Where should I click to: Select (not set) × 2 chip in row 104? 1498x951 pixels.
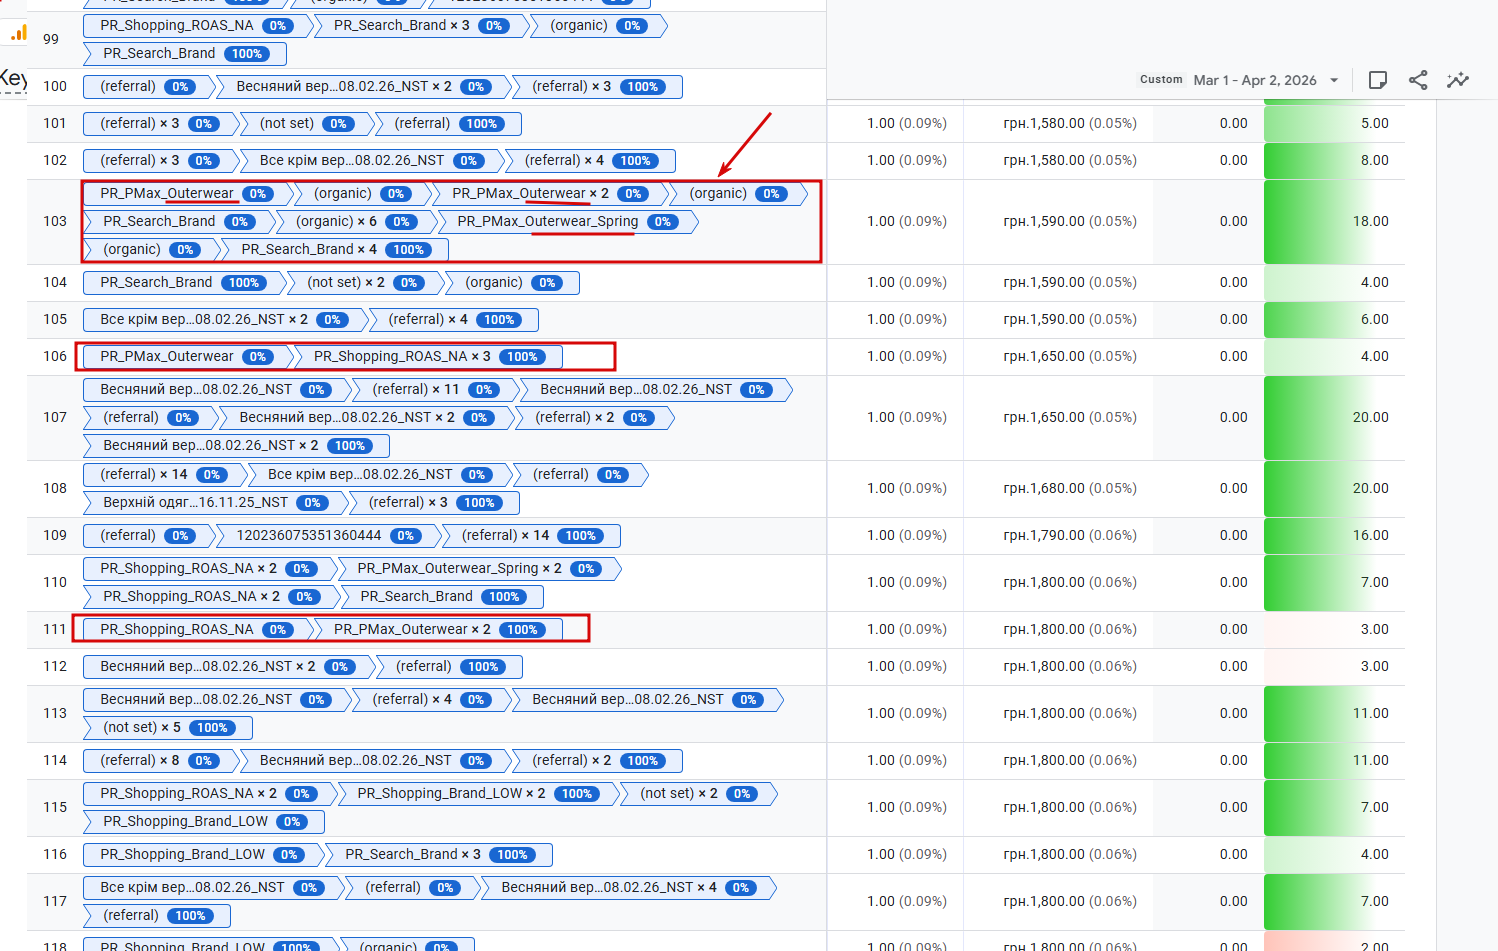tap(364, 283)
